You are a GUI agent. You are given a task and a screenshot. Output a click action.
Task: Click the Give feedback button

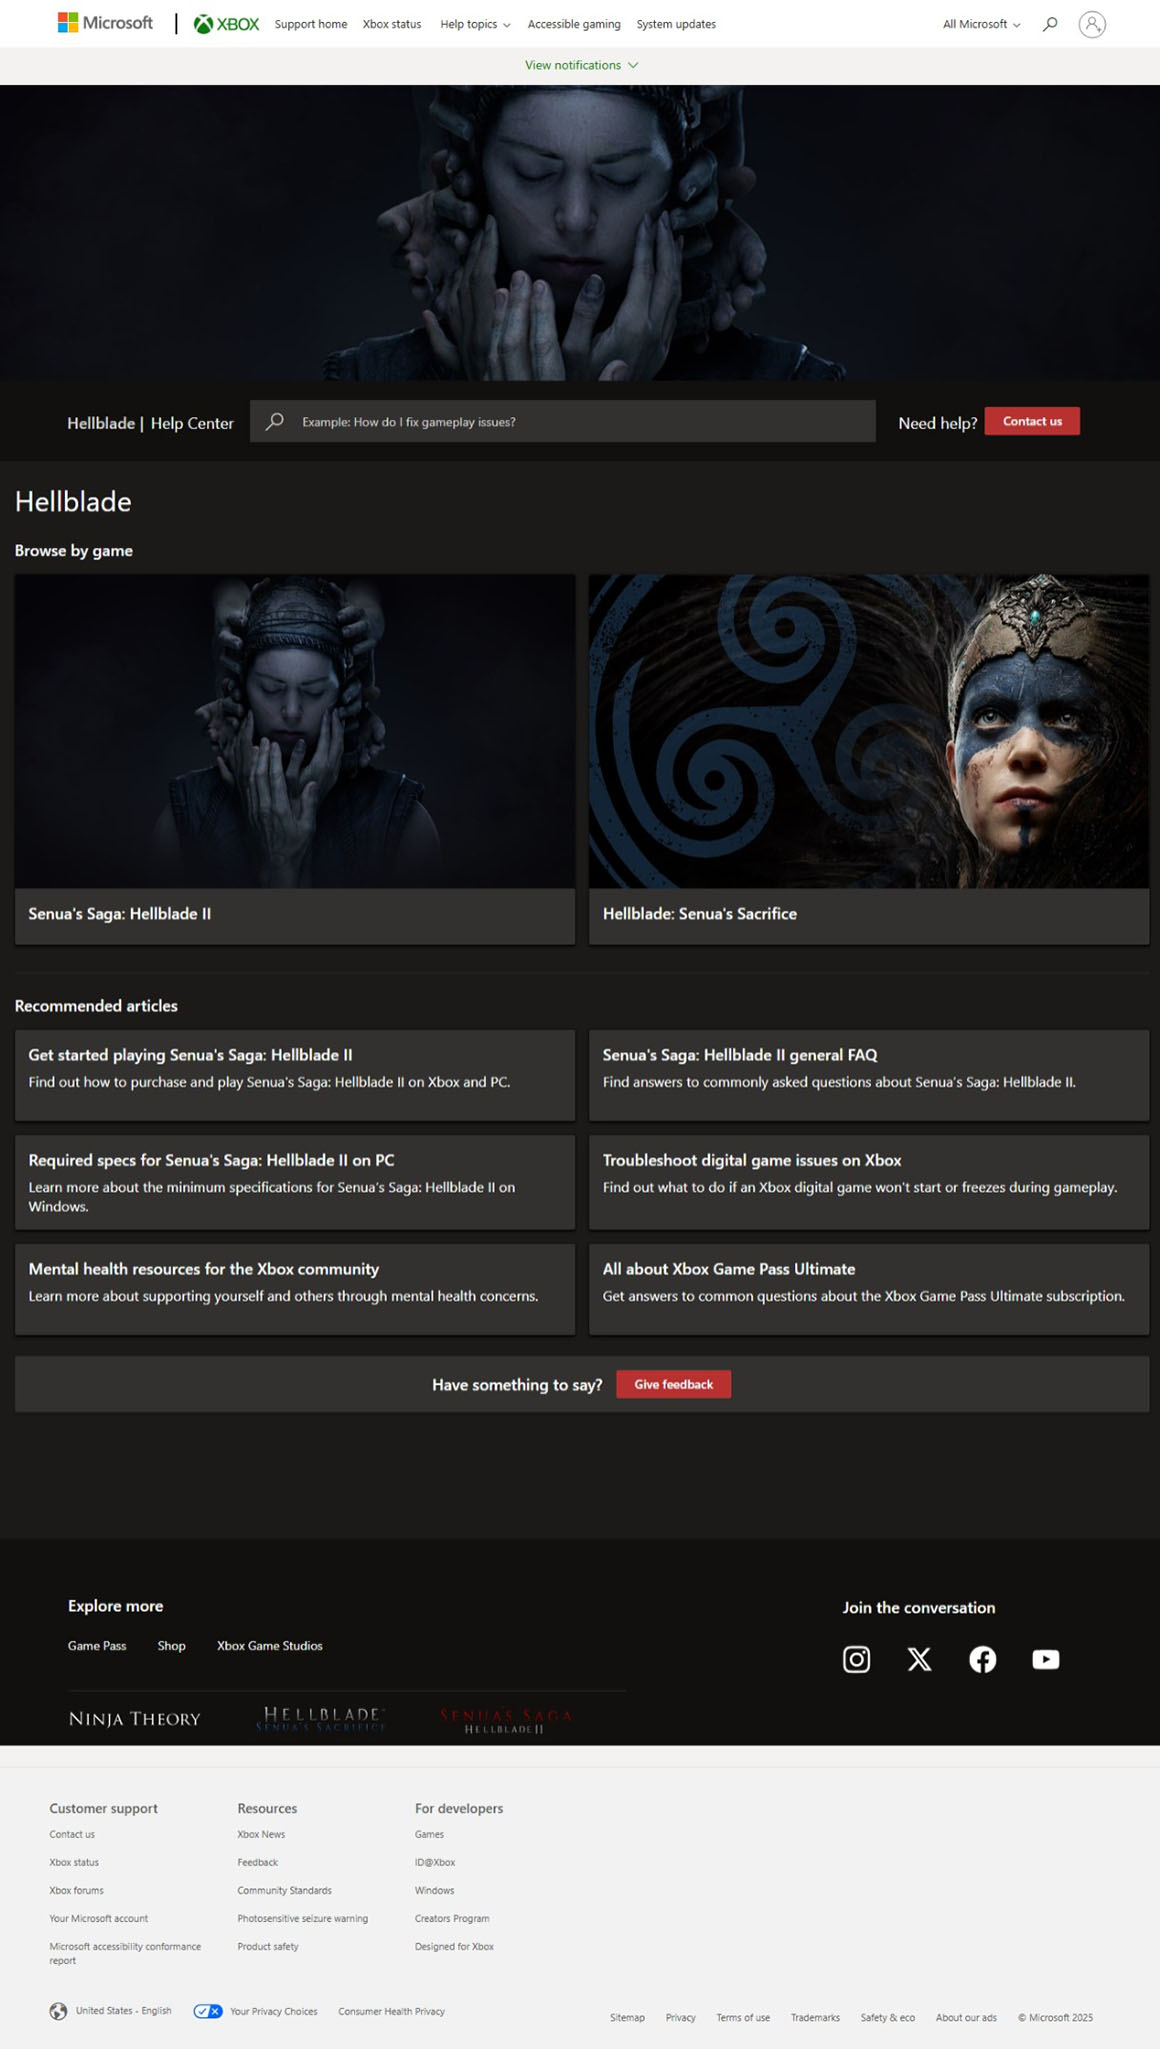pyautogui.click(x=673, y=1384)
